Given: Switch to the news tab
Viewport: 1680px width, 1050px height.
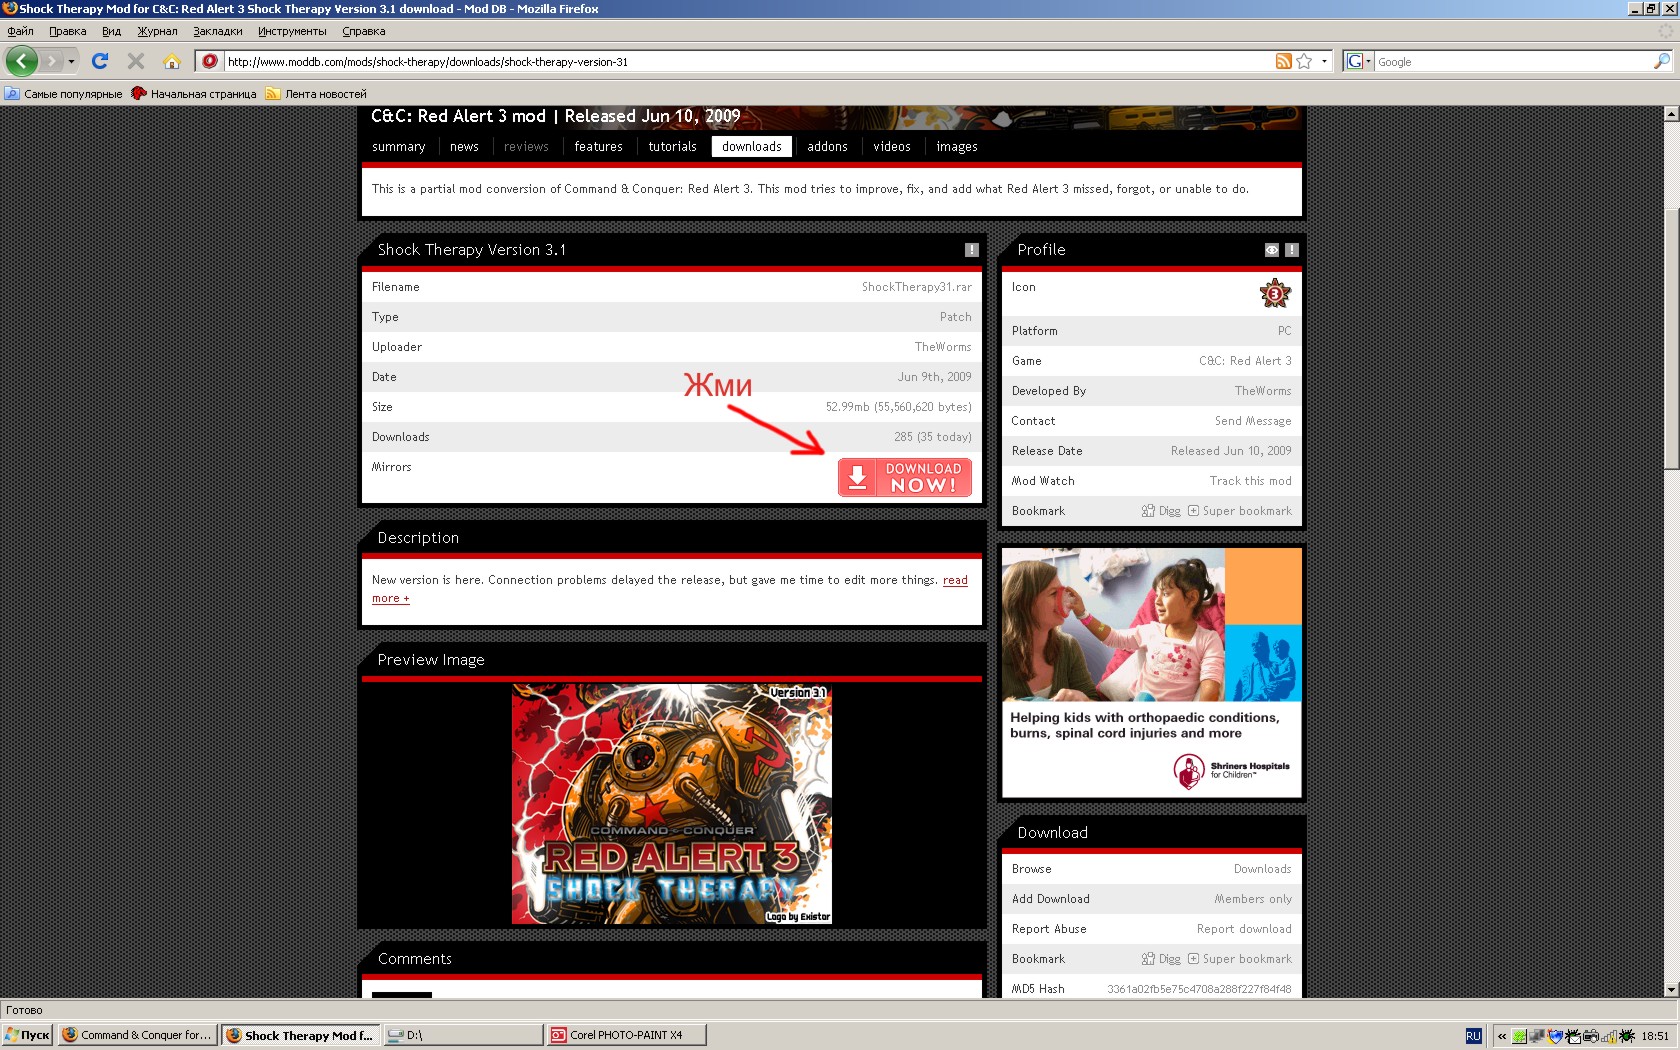Looking at the screenshot, I should 464,147.
